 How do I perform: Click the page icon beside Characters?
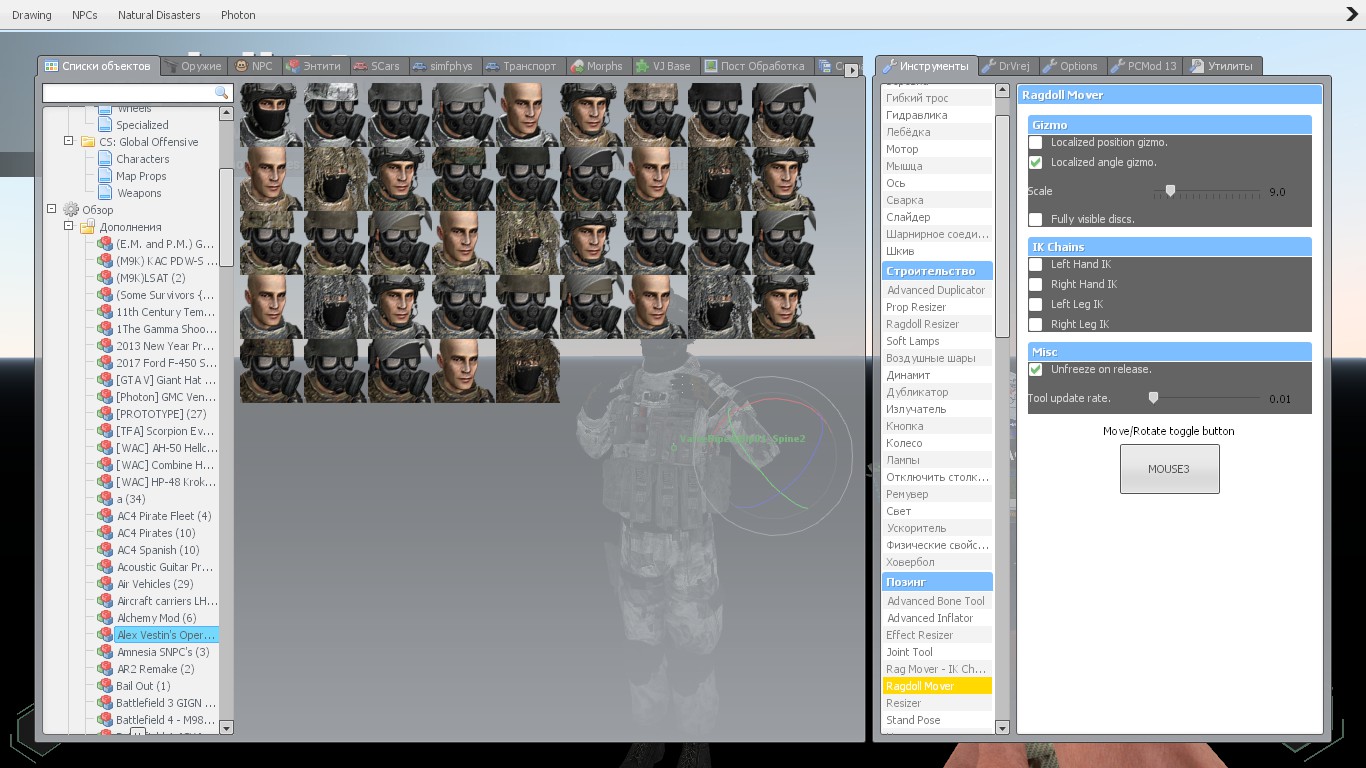[105, 159]
